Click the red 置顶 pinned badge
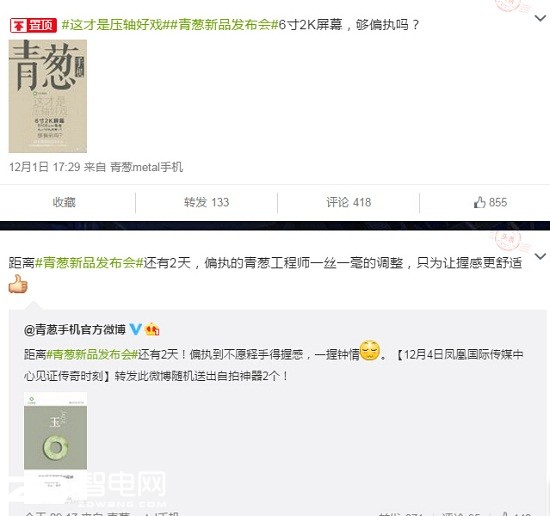The image size is (550, 516). (x=33, y=25)
